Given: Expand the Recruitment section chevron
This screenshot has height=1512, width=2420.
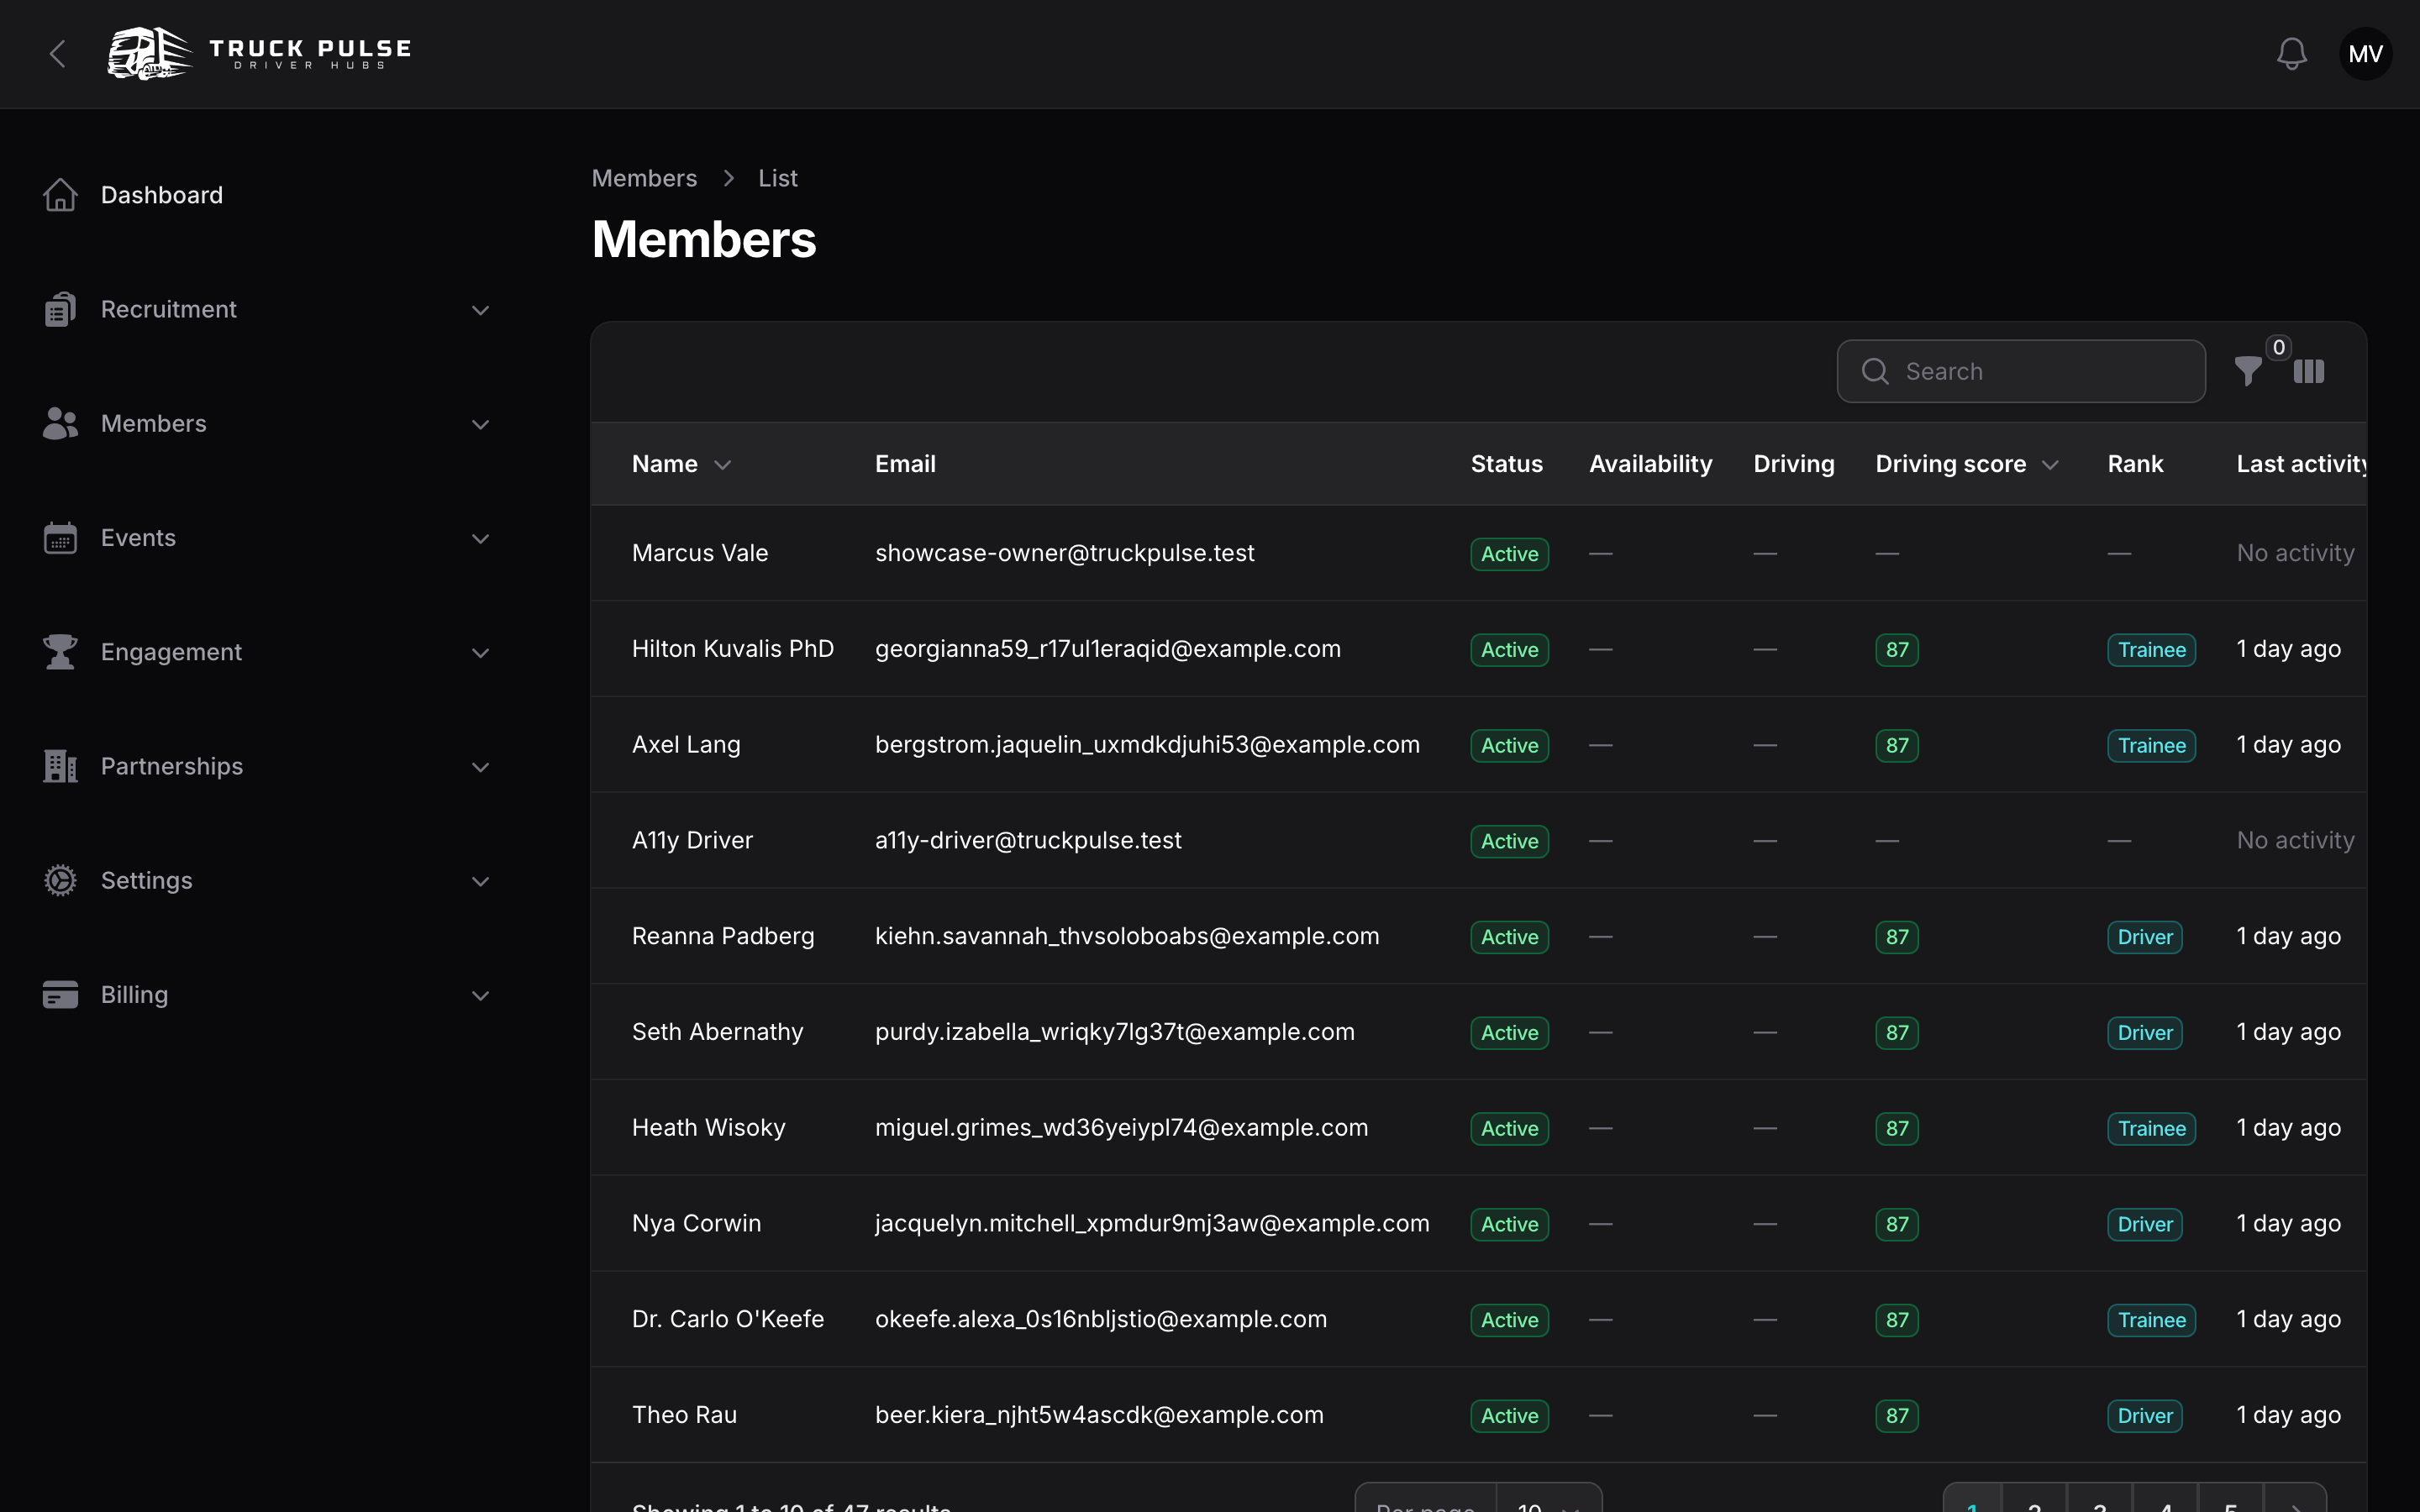Looking at the screenshot, I should point(480,310).
